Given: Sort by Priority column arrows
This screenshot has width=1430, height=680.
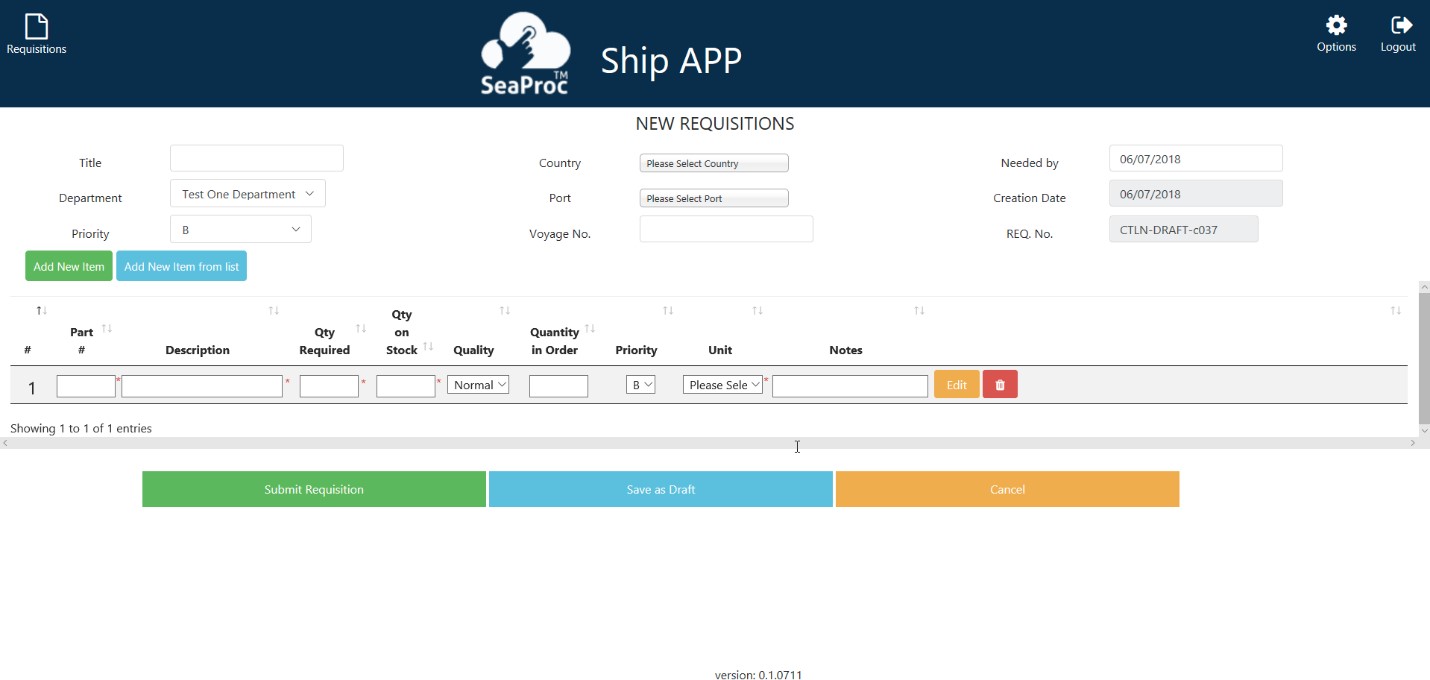Looking at the screenshot, I should (668, 311).
